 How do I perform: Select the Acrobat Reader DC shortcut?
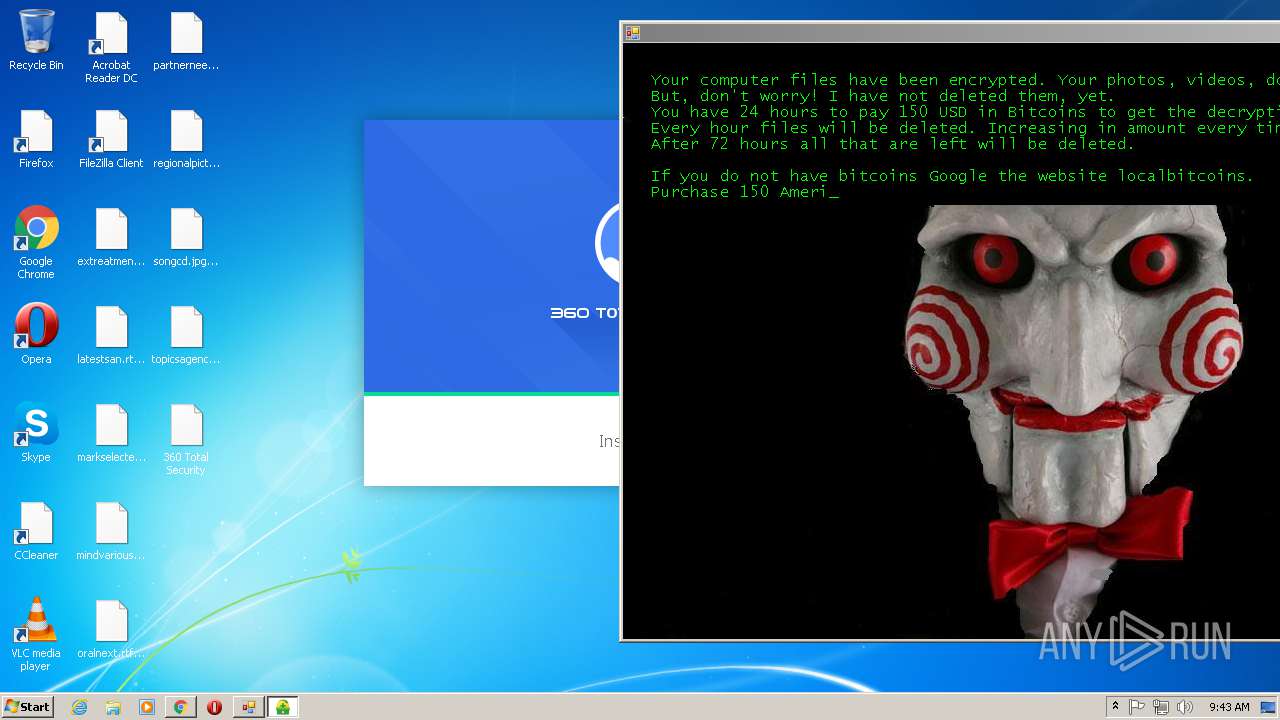pos(111,48)
